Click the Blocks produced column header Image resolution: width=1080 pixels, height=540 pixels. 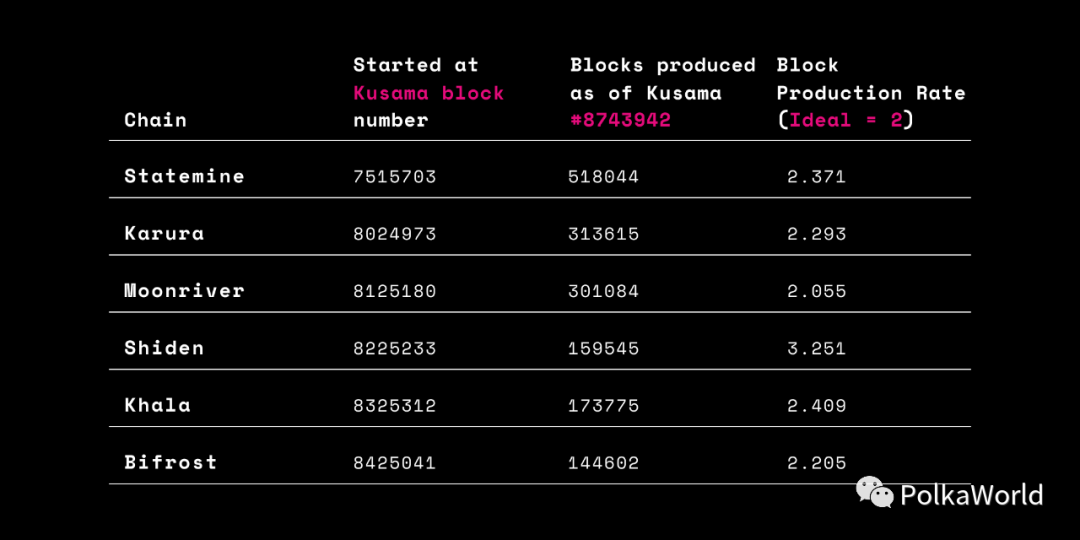663,93
